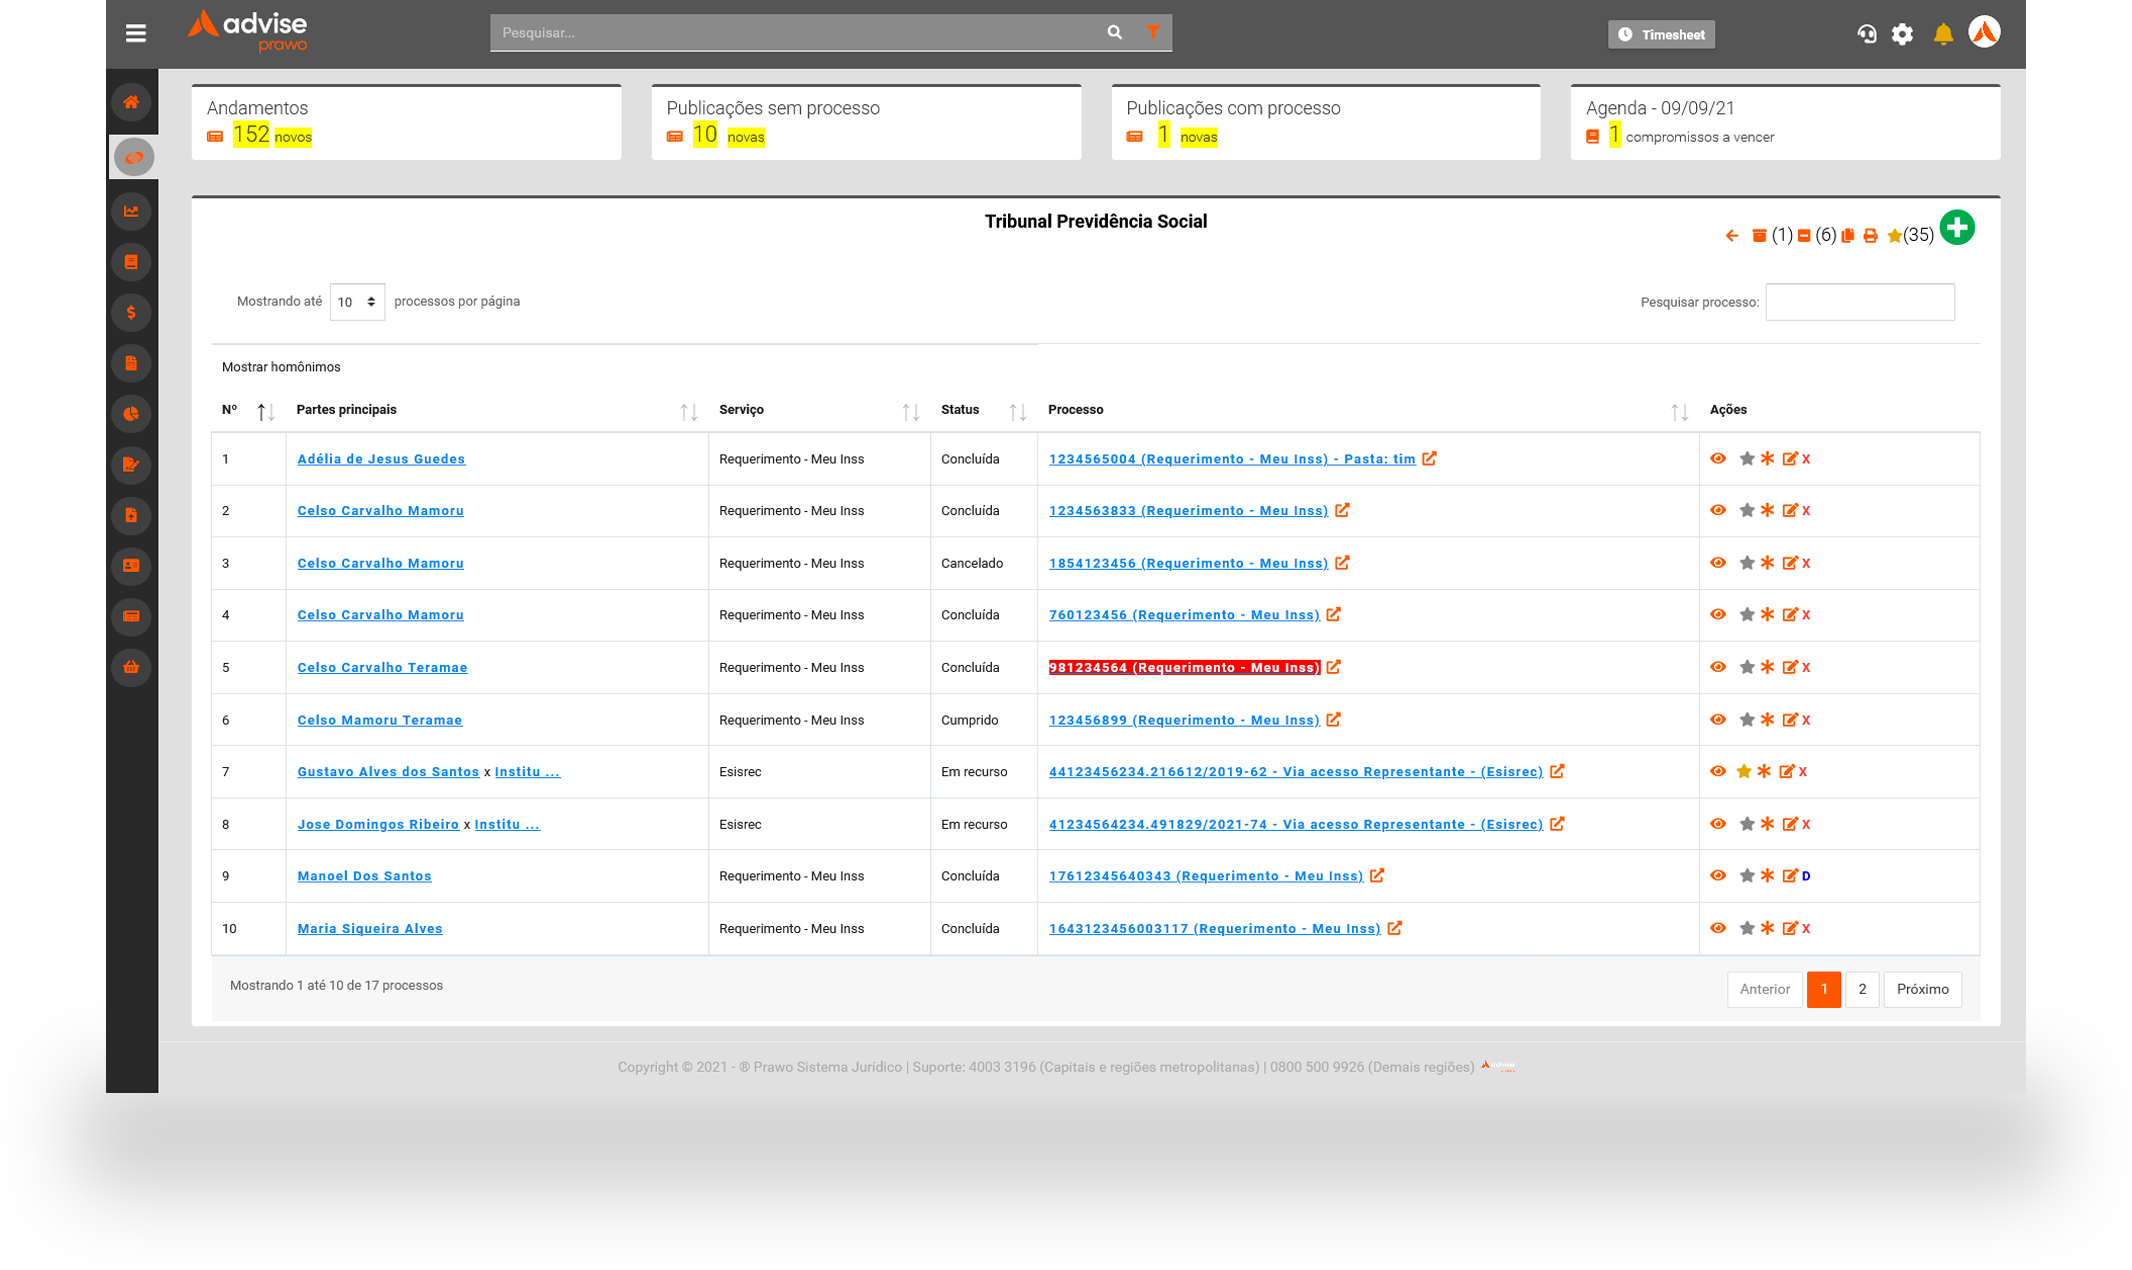Image resolution: width=2132 pixels, height=1270 pixels.
Task: Open the search filter funnel options
Action: (1153, 33)
